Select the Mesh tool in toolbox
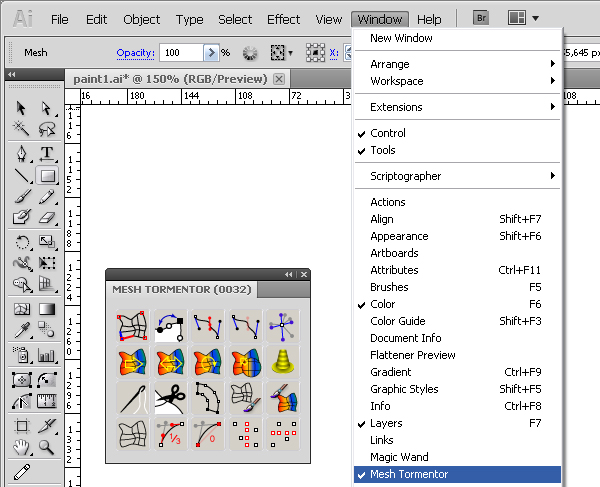 pos(21,309)
